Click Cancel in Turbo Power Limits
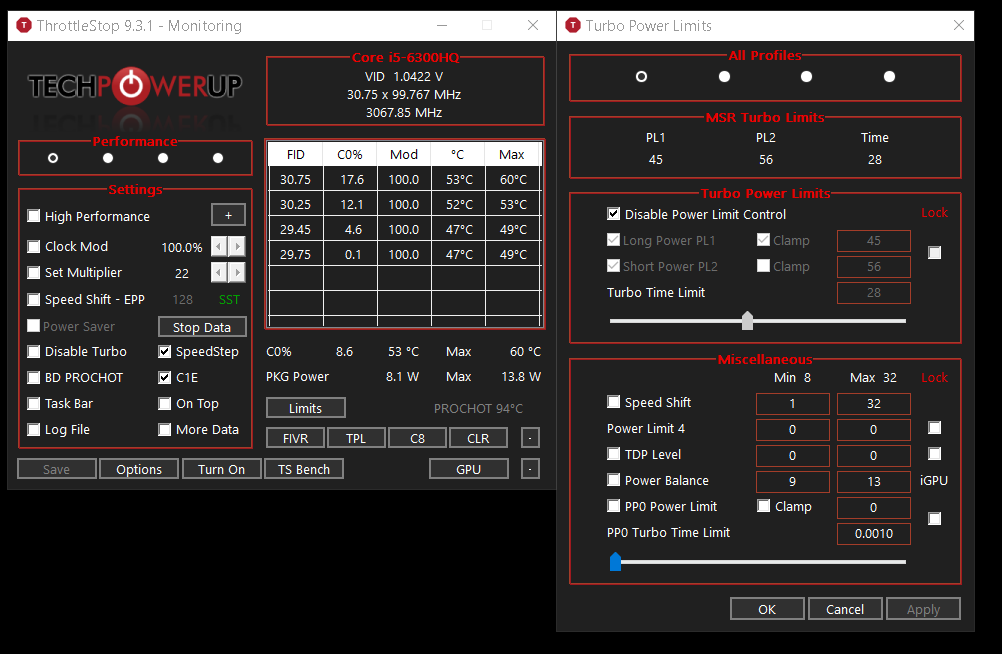Viewport: 1002px width, 654px height. pyautogui.click(x=845, y=609)
